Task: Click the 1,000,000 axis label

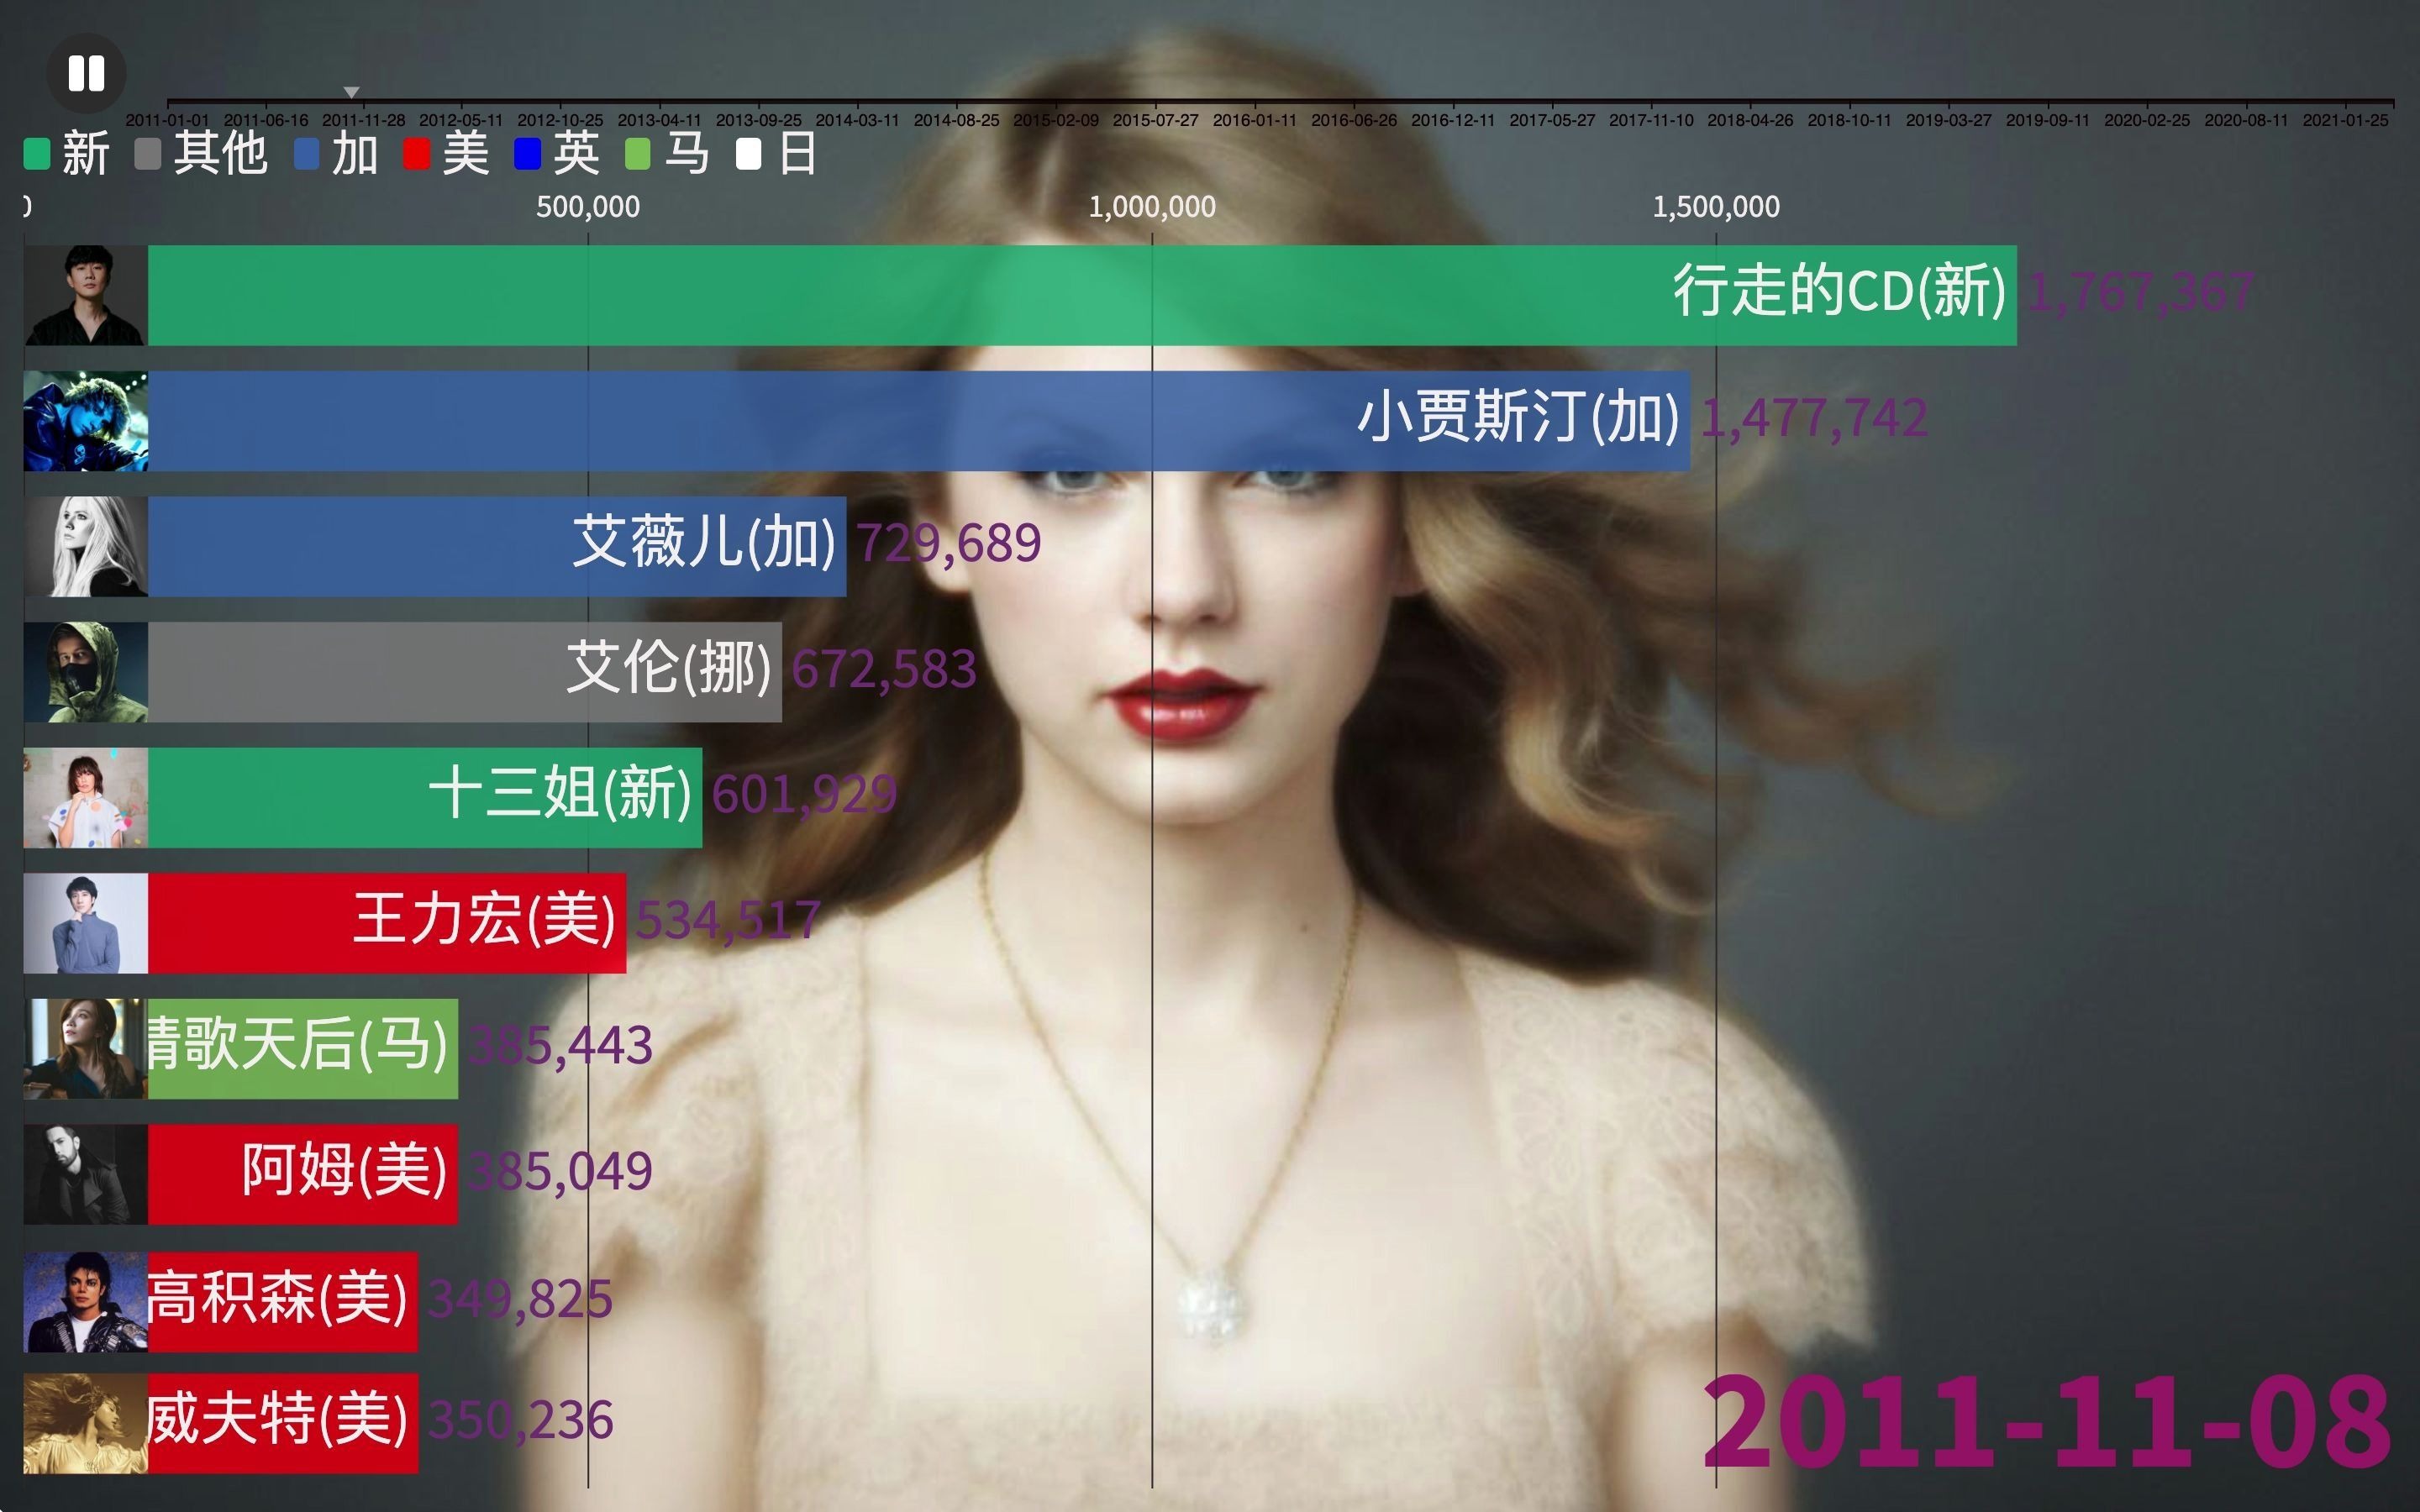Action: tap(1152, 207)
